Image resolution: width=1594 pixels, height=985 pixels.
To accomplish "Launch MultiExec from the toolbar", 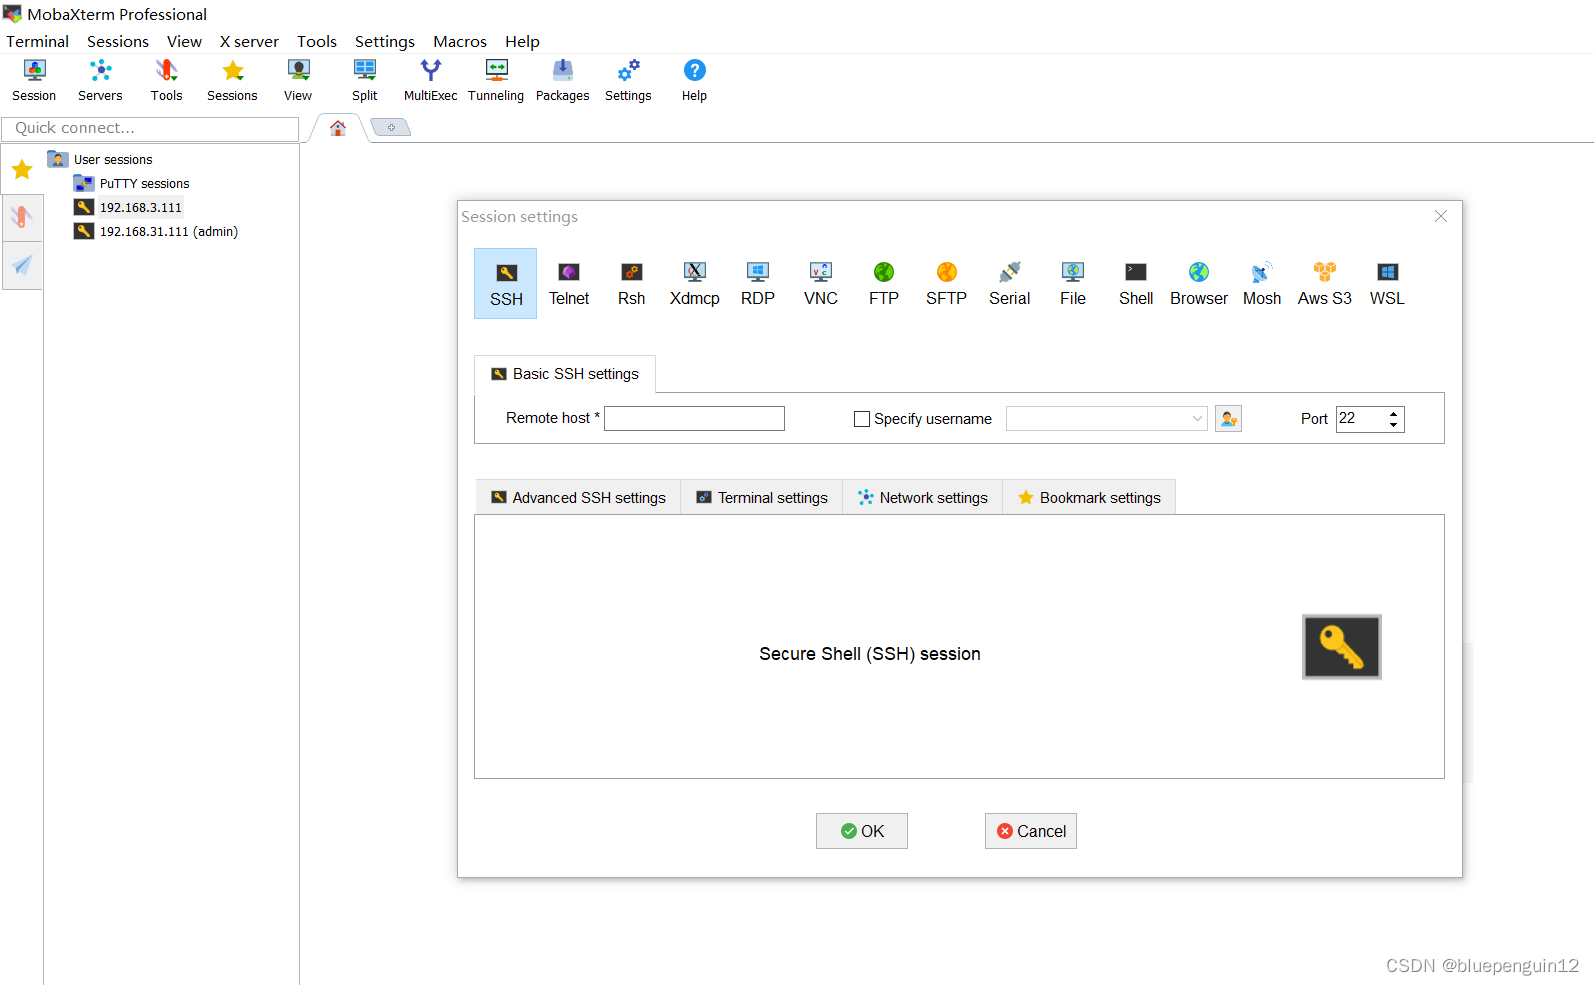I will pos(430,80).
